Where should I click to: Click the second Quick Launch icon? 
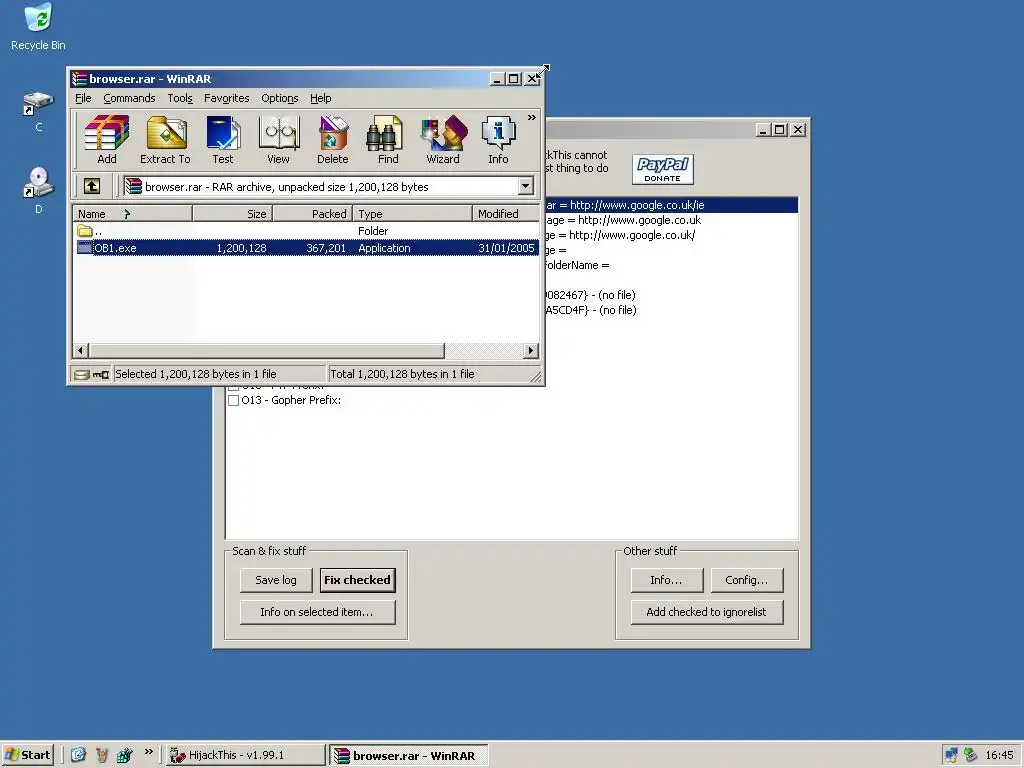[x=102, y=755]
